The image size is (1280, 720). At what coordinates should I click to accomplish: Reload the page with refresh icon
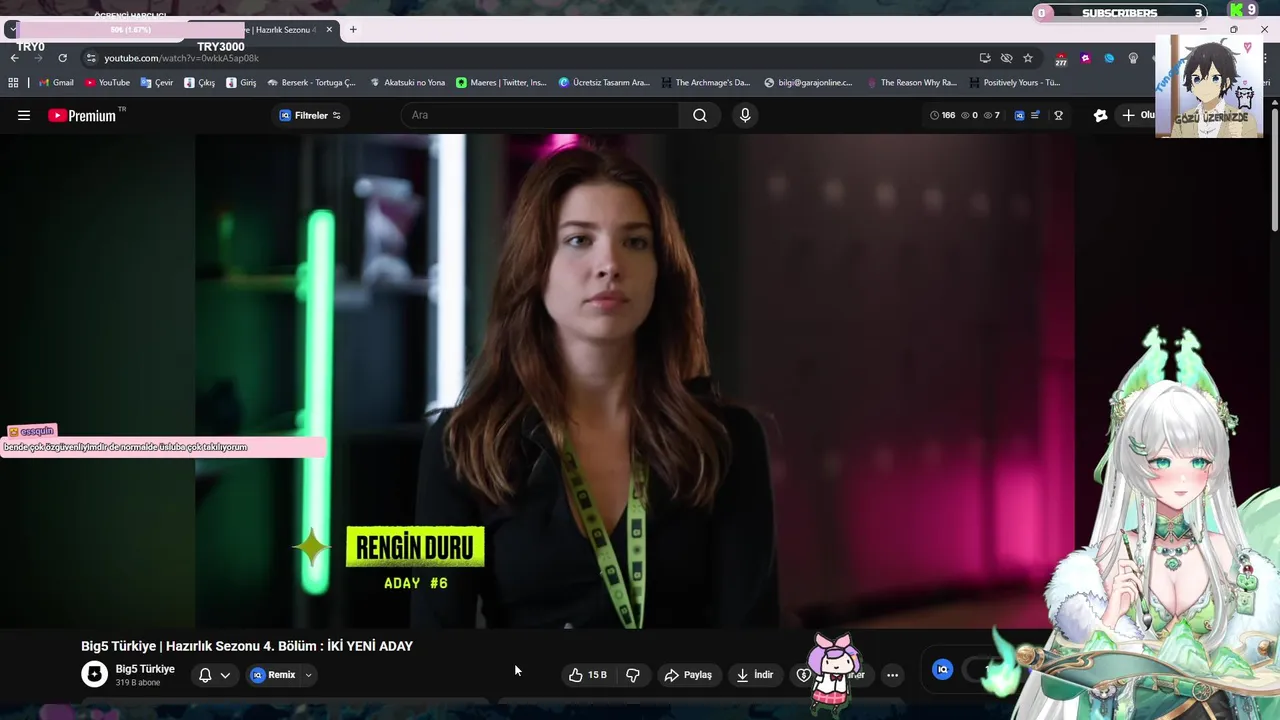click(x=62, y=58)
